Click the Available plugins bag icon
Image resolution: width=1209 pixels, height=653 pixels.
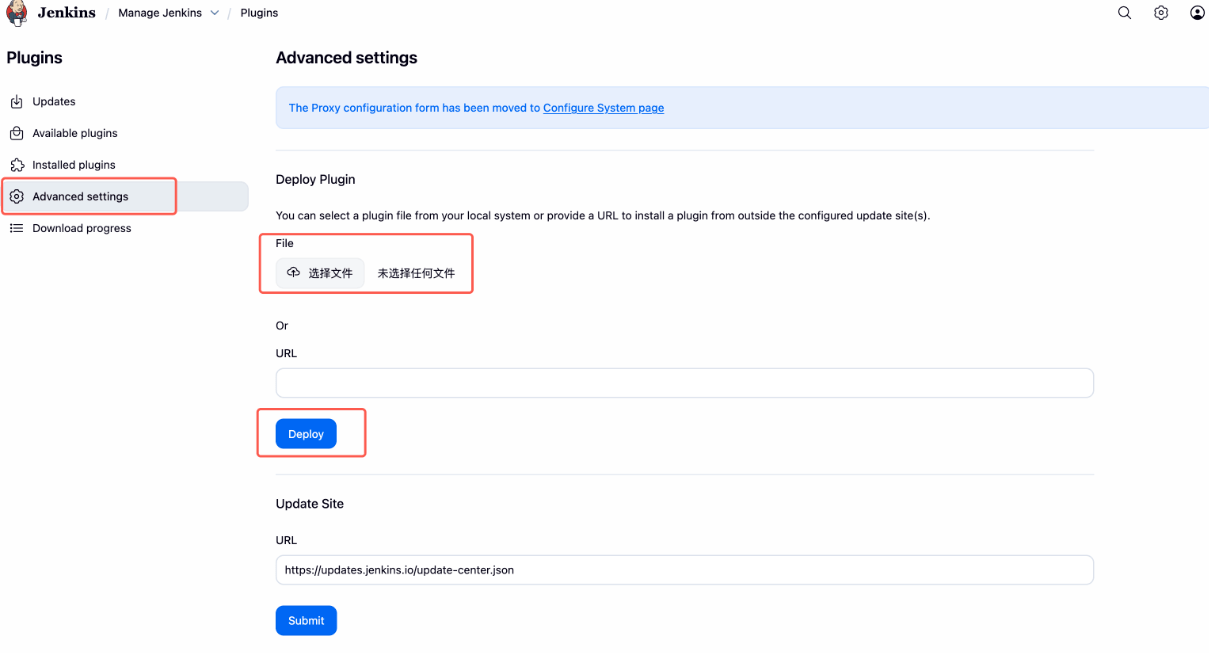point(16,133)
